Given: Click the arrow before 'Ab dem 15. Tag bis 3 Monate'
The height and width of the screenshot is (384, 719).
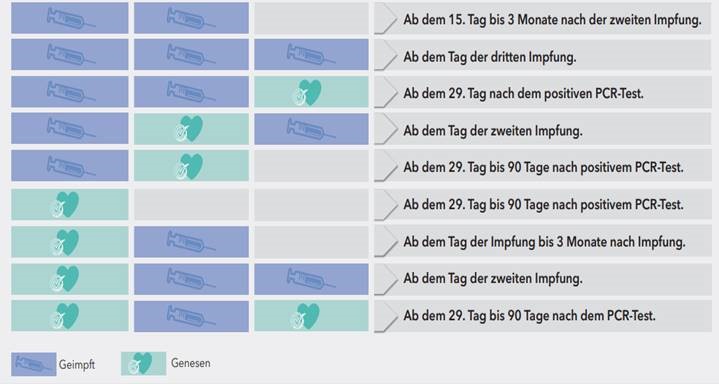Looking at the screenshot, I should click(386, 19).
